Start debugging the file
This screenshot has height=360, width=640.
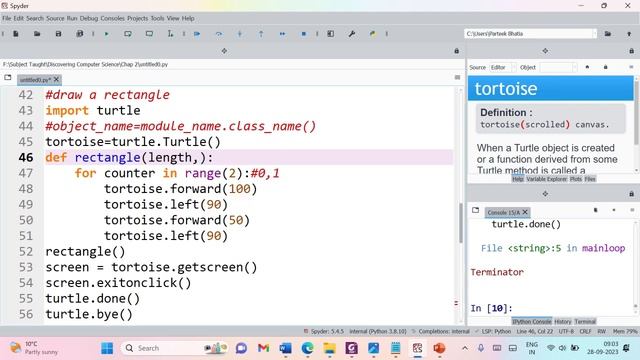point(197,34)
